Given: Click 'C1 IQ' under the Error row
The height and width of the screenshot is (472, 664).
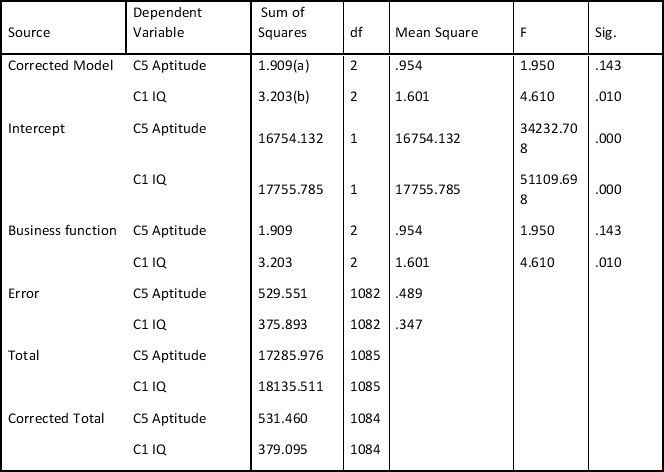Looking at the screenshot, I should (149, 324).
